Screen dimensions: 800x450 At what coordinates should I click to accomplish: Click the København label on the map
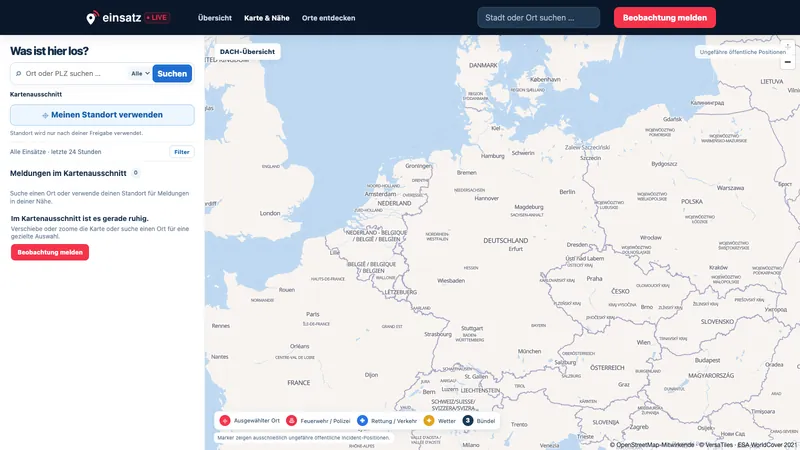[545, 80]
